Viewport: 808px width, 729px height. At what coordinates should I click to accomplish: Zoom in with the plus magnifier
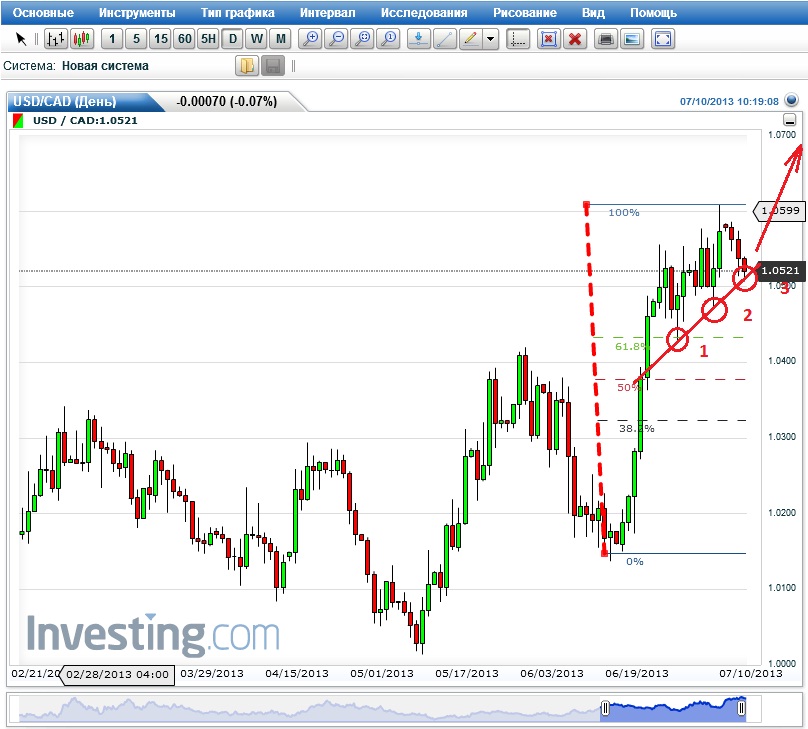[311, 39]
